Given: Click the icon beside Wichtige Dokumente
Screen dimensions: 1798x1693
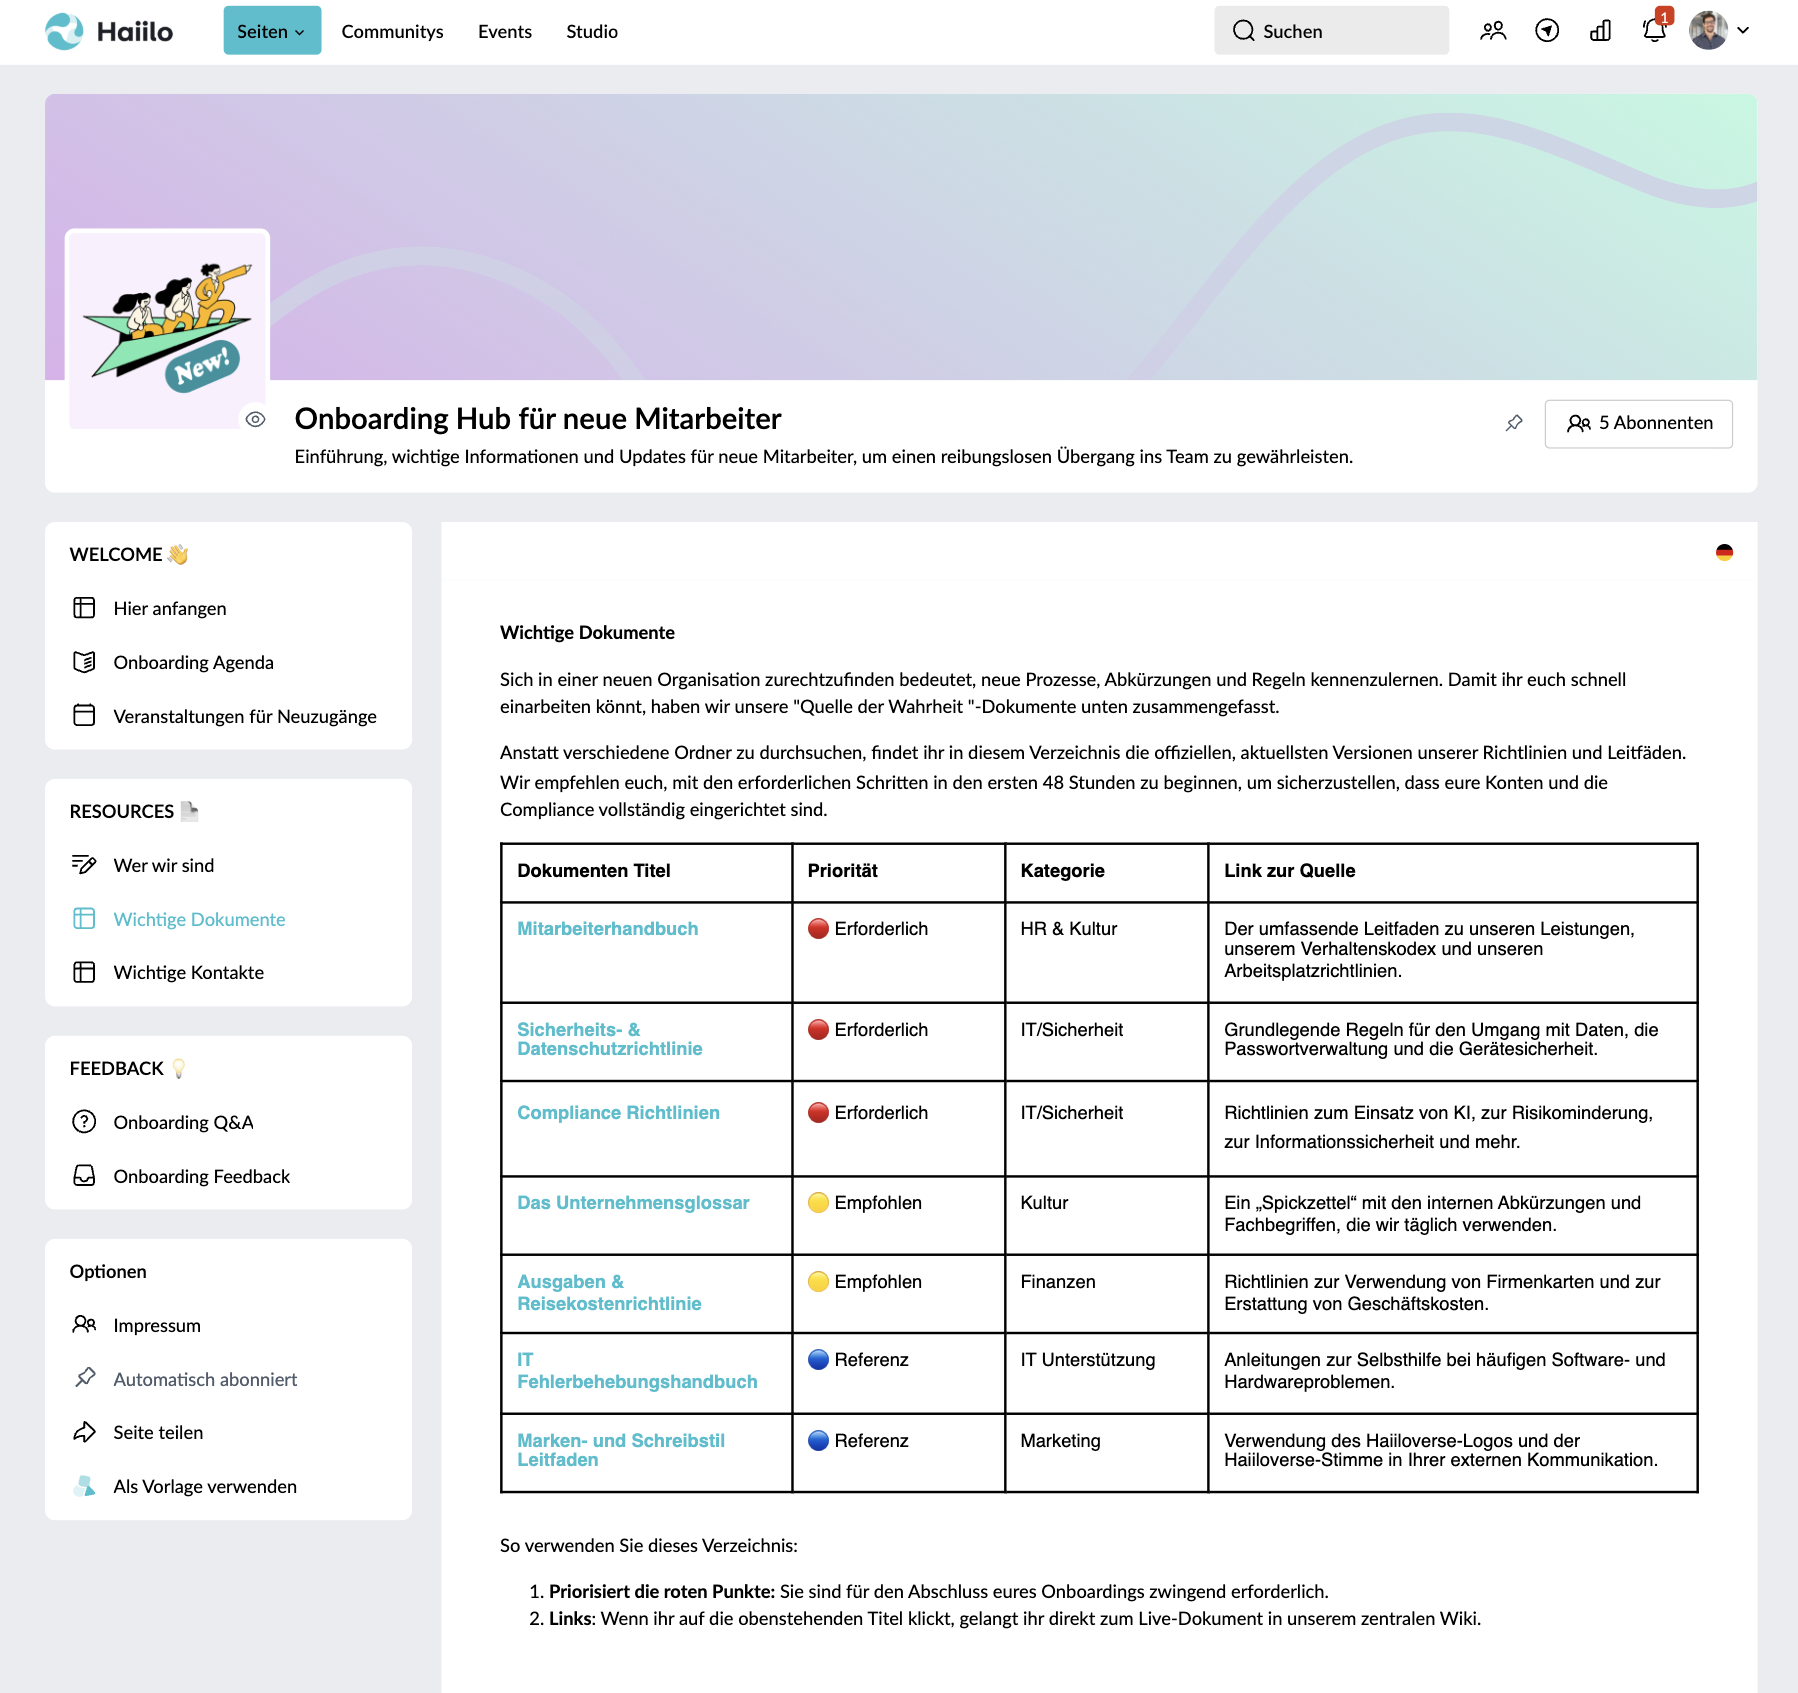Looking at the screenshot, I should pyautogui.click(x=84, y=919).
